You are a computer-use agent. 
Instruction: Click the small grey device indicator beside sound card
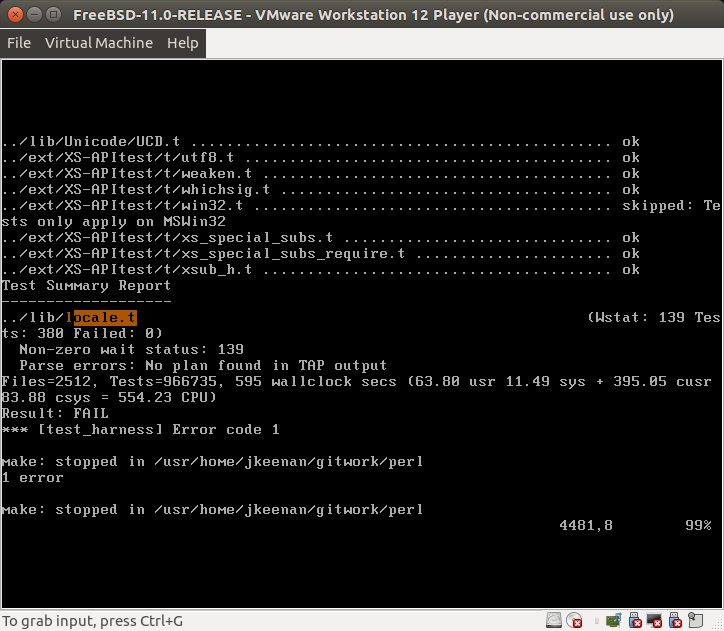[x=597, y=620]
